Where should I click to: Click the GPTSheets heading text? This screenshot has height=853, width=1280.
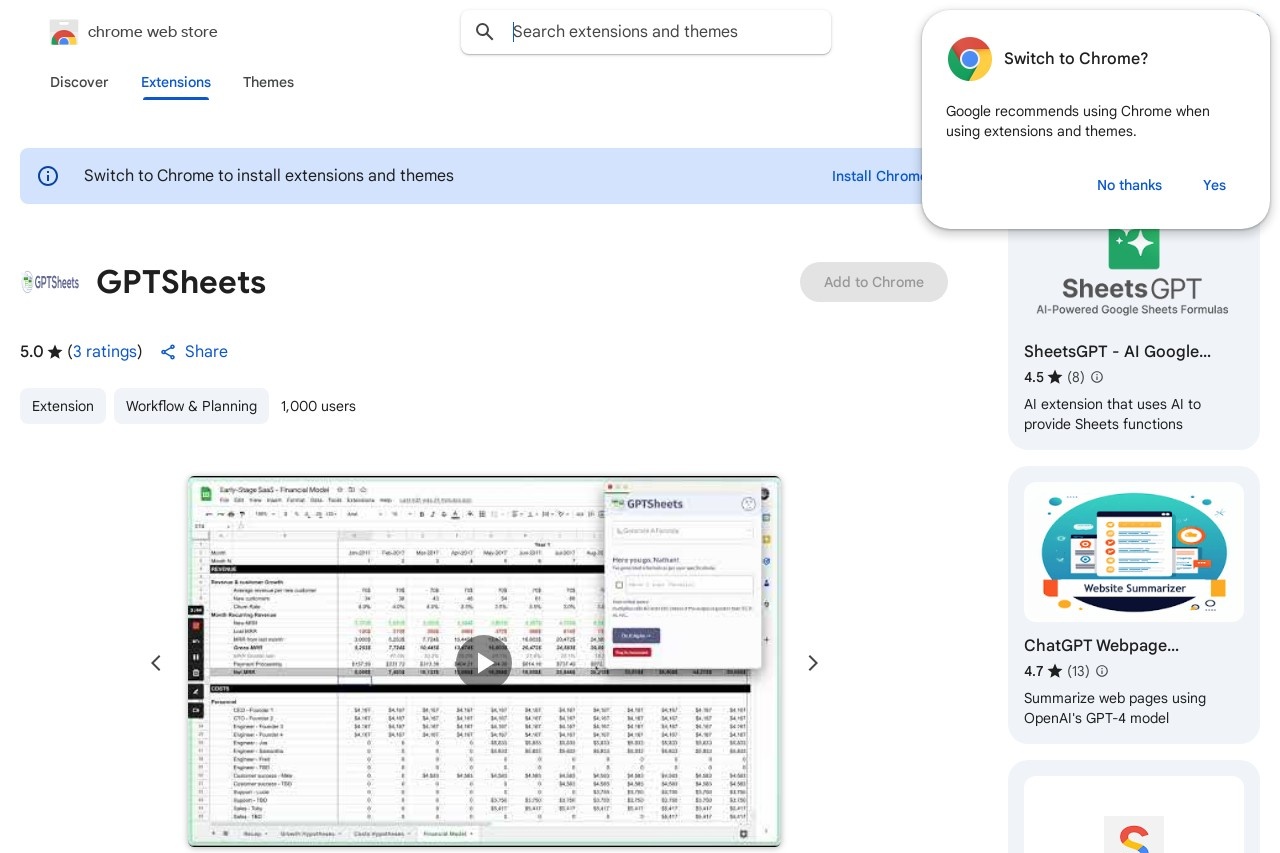[x=181, y=283]
